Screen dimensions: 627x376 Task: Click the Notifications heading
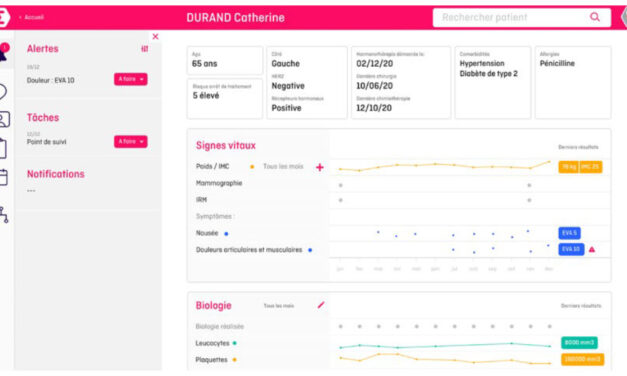(56, 174)
